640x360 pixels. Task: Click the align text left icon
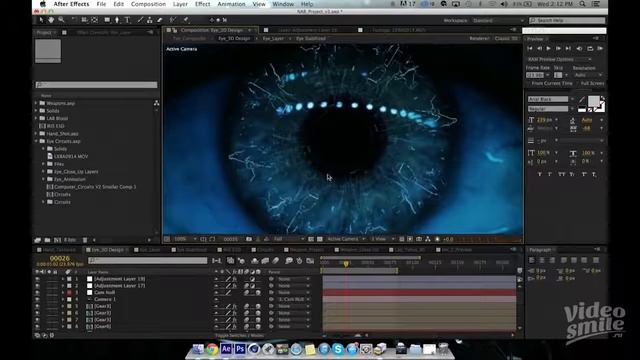pyautogui.click(x=532, y=260)
